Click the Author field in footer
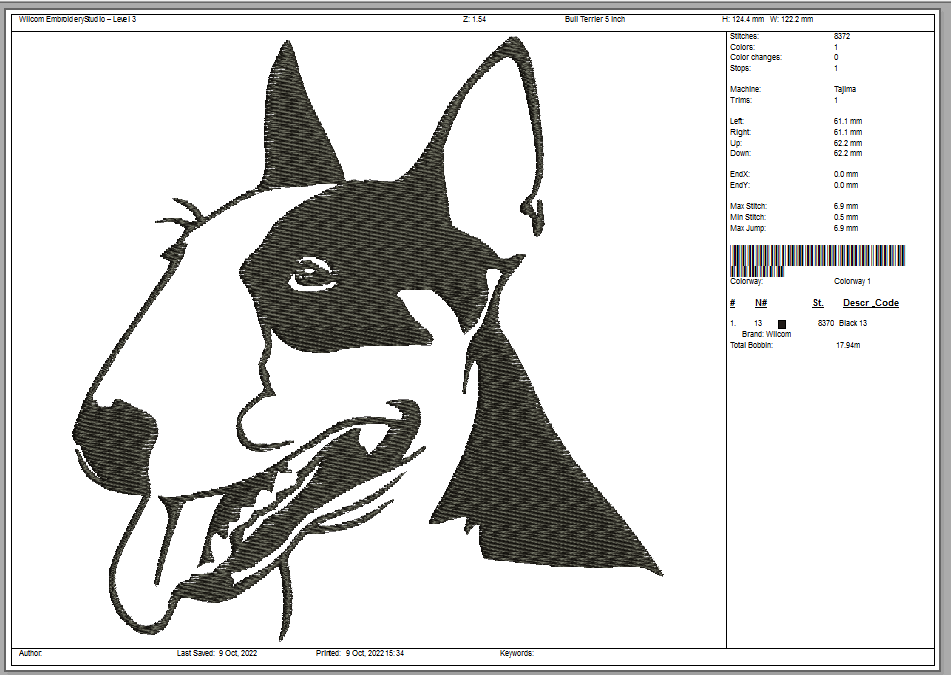The height and width of the screenshot is (675, 951). click(31, 653)
